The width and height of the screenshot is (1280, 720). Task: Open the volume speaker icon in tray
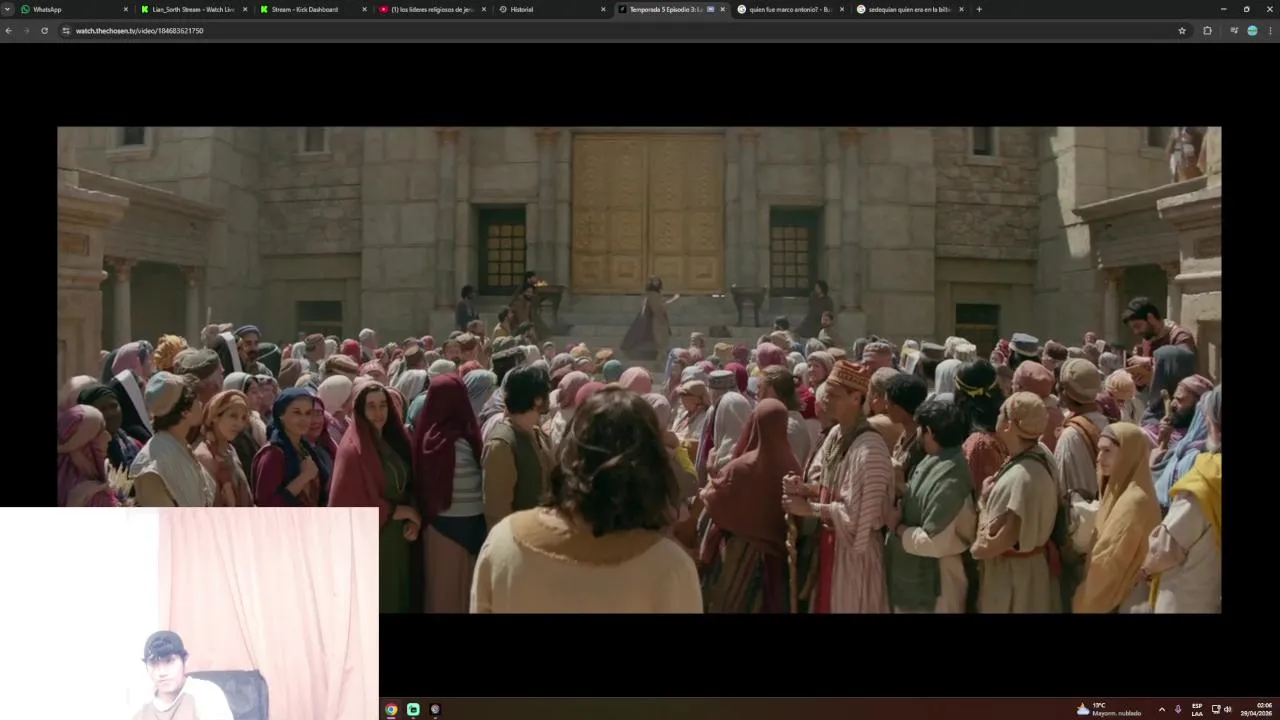pyautogui.click(x=1228, y=709)
